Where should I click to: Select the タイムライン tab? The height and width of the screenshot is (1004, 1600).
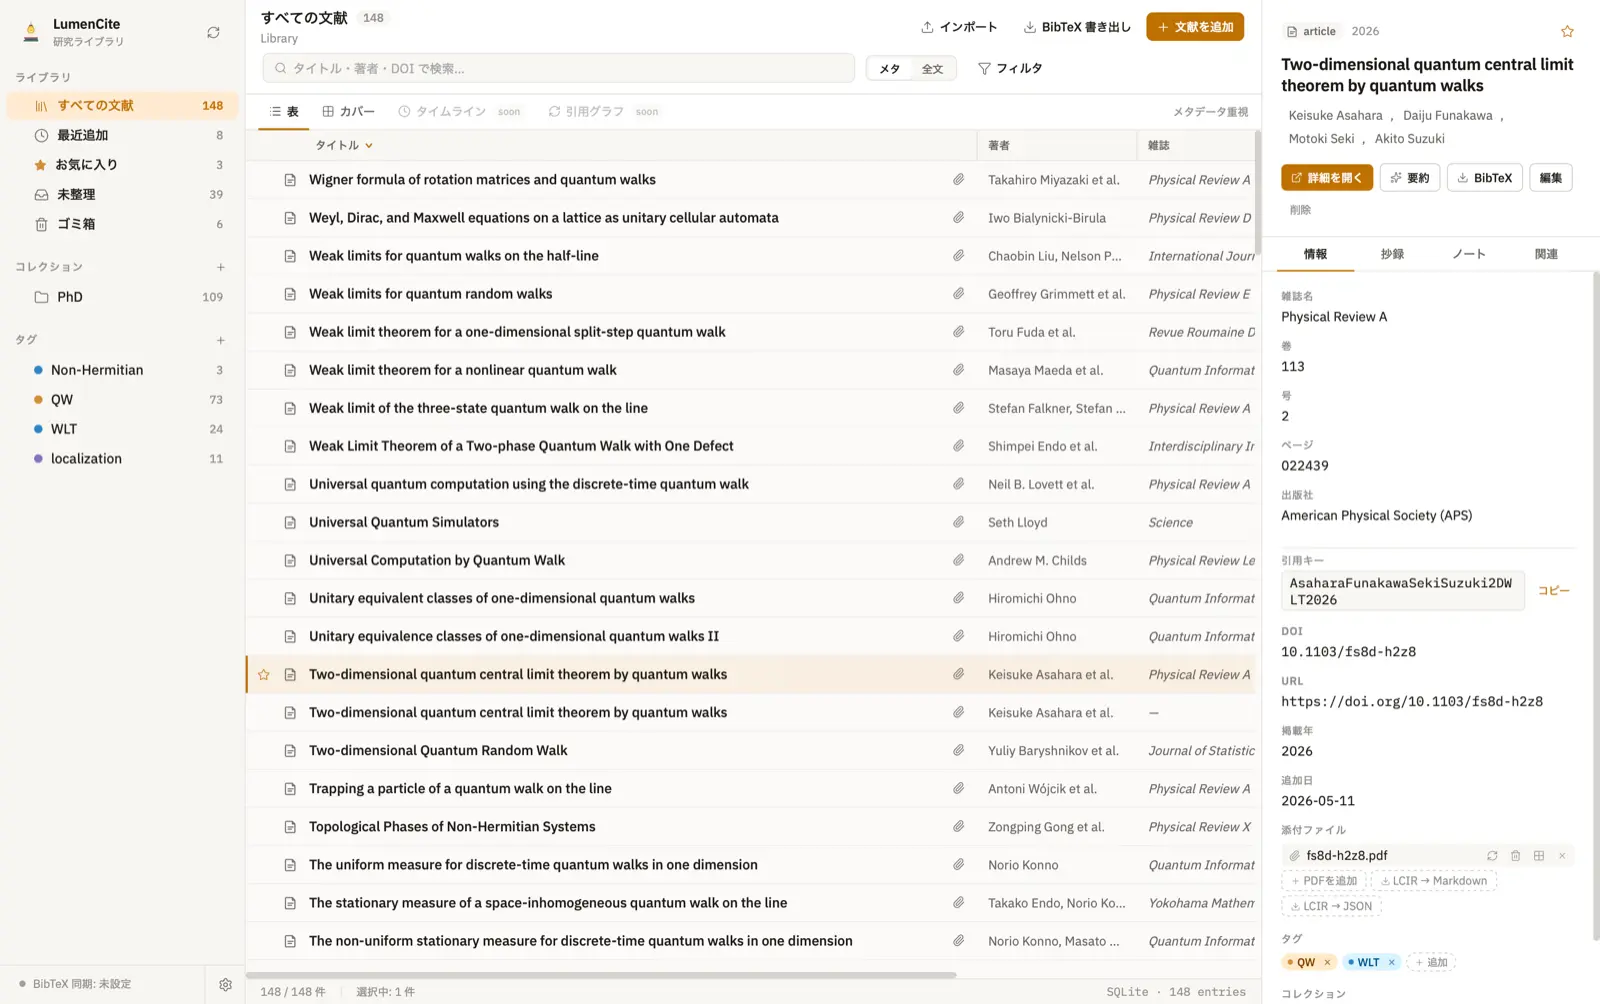[459, 112]
